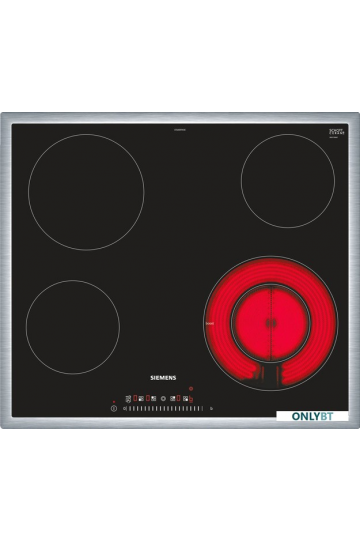Adjust power level on the touch slider
The width and height of the screenshot is (360, 540).
(165, 409)
